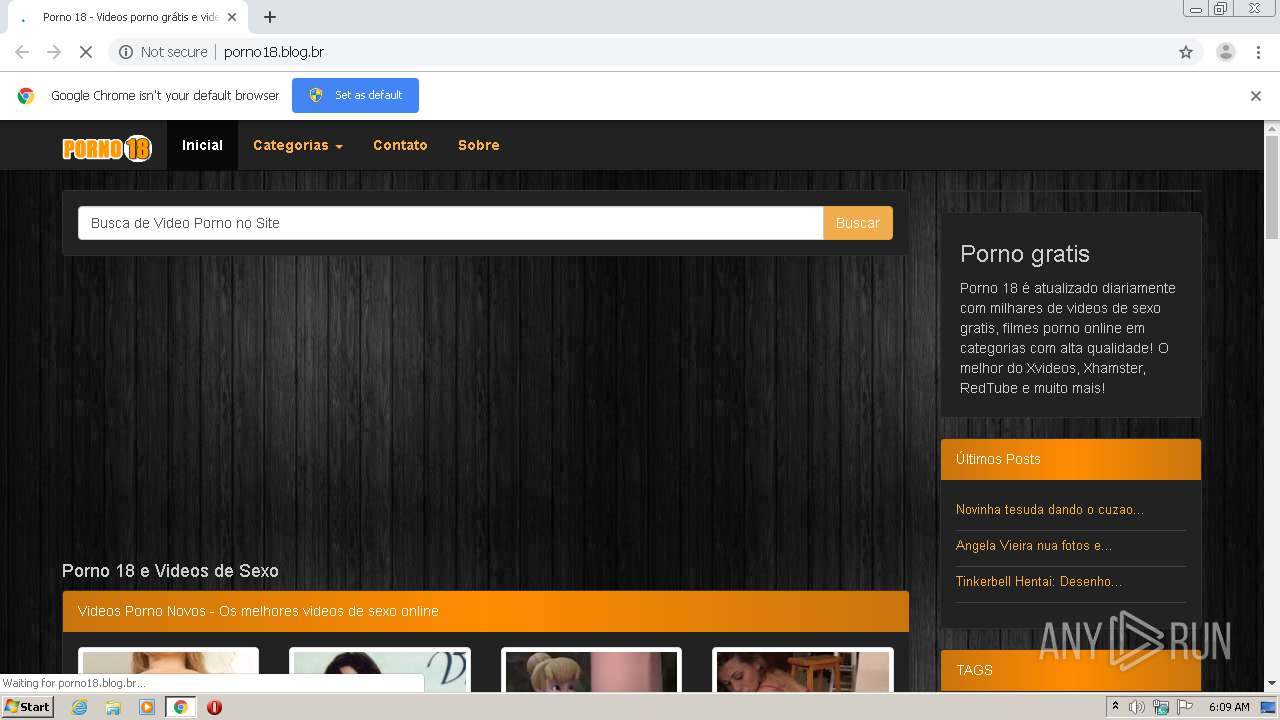Close the current browser tab
The height and width of the screenshot is (720, 1280).
[x=231, y=17]
